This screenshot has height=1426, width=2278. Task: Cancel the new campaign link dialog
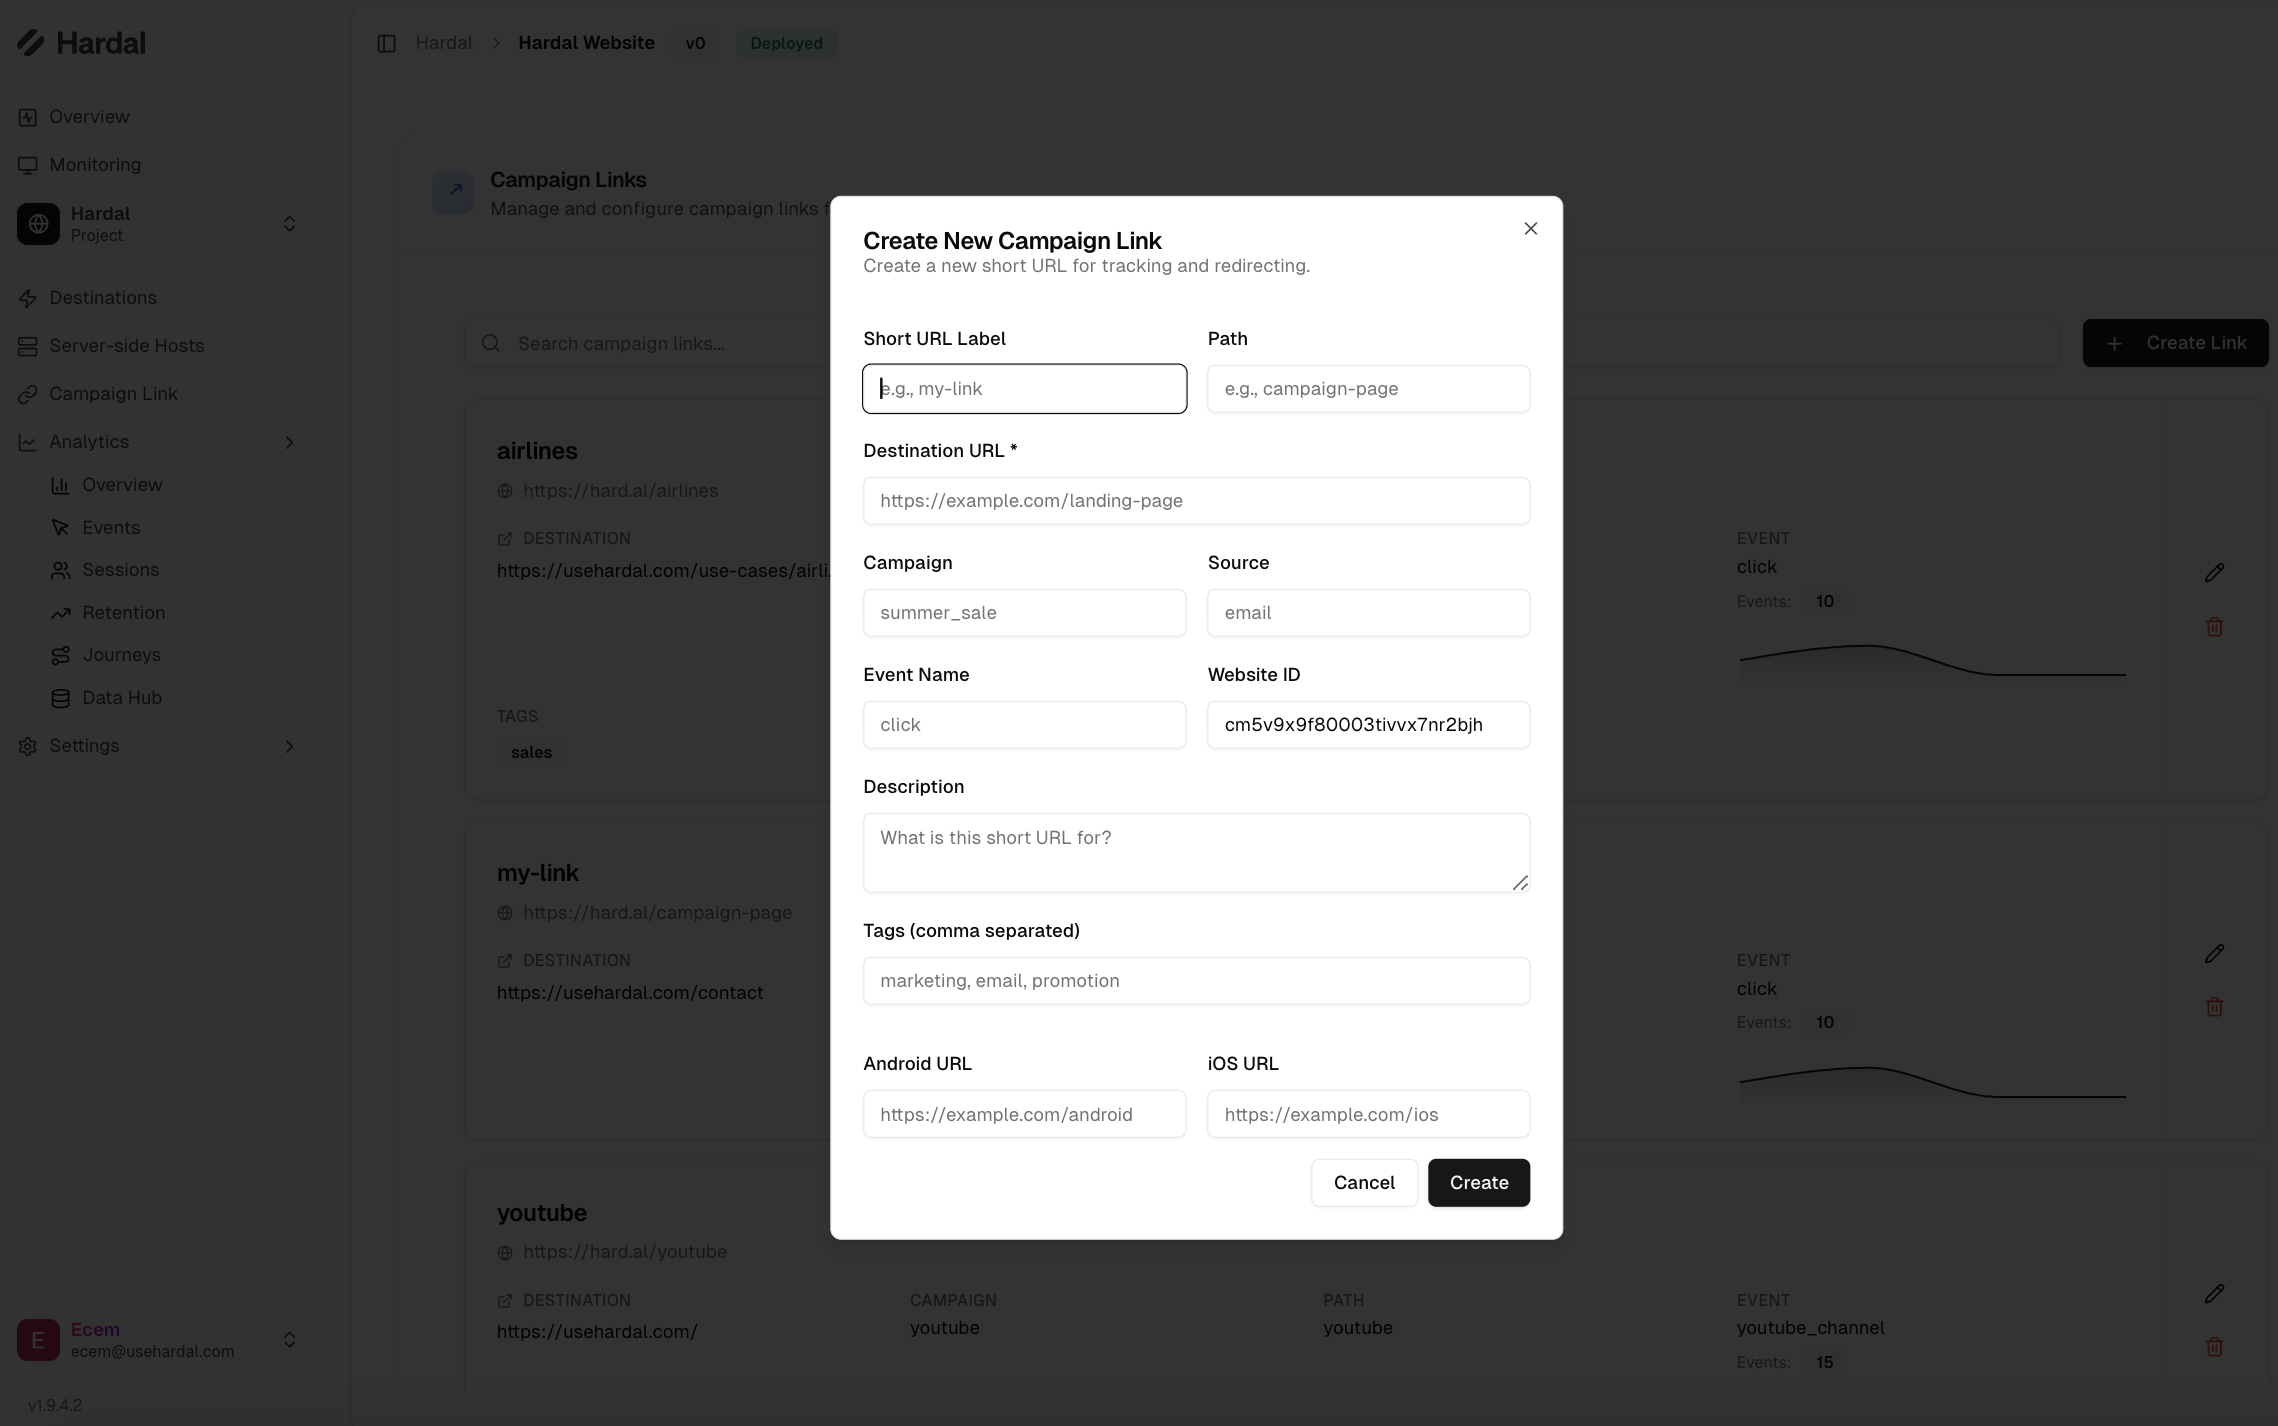tap(1363, 1183)
